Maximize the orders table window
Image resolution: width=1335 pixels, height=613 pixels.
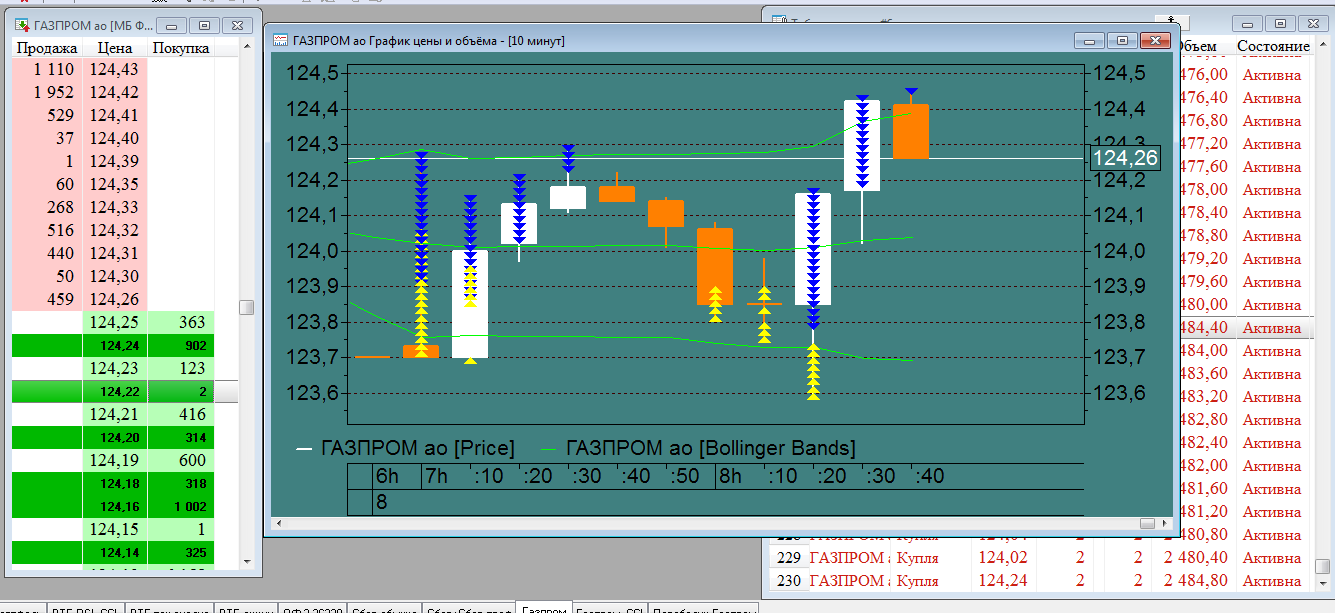[1279, 22]
